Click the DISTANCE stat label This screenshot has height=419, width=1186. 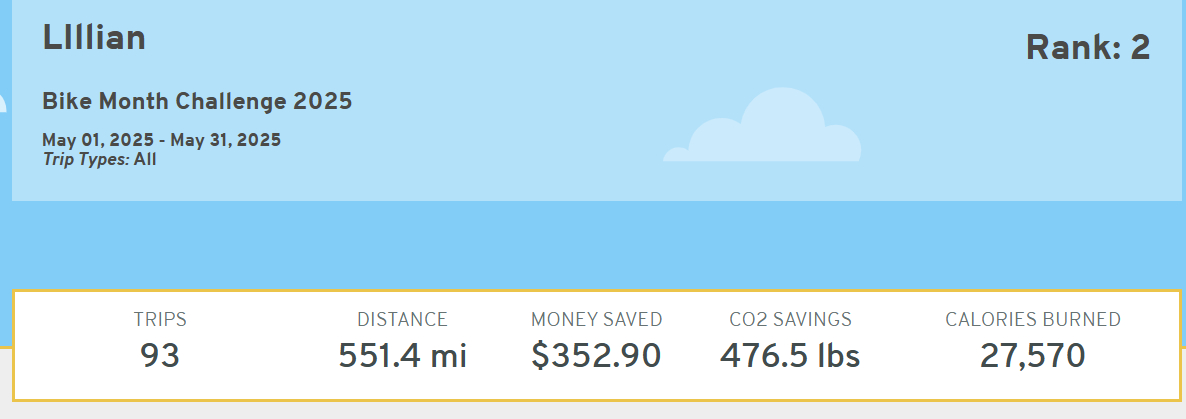click(x=402, y=320)
